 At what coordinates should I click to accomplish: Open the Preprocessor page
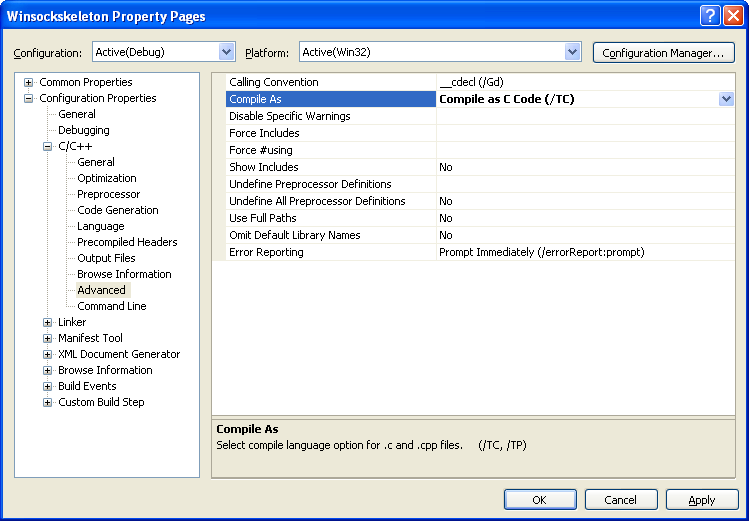pos(109,194)
